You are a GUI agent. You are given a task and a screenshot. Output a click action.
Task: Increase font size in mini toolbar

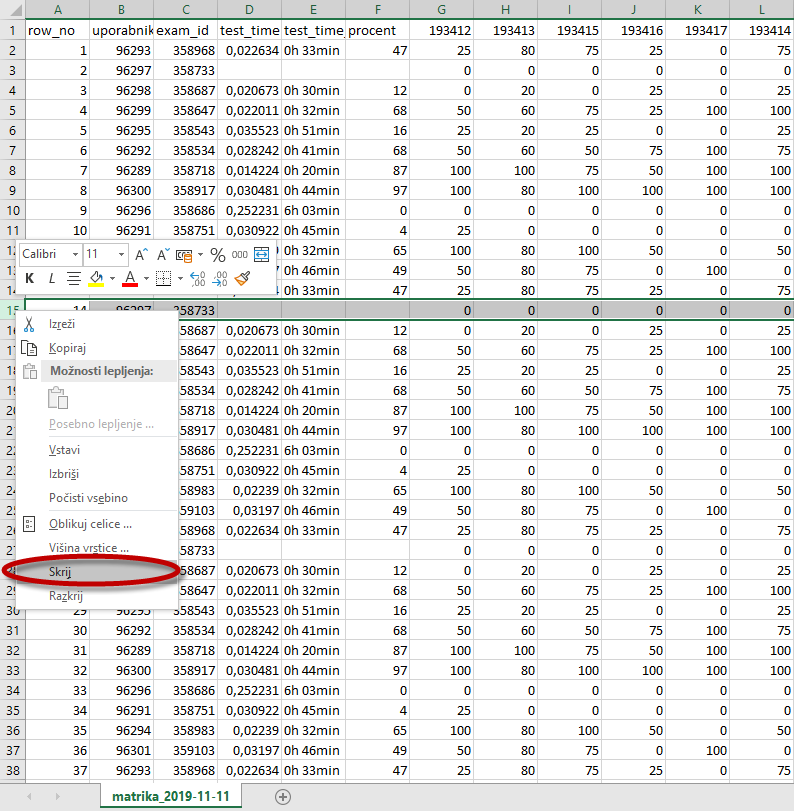pyautogui.click(x=141, y=254)
